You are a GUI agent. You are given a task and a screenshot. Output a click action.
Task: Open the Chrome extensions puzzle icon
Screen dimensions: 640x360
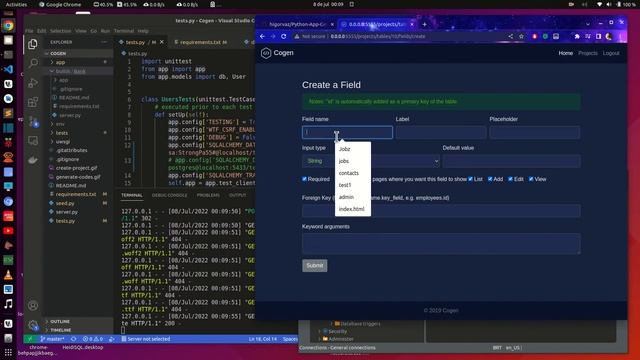(x=577, y=36)
